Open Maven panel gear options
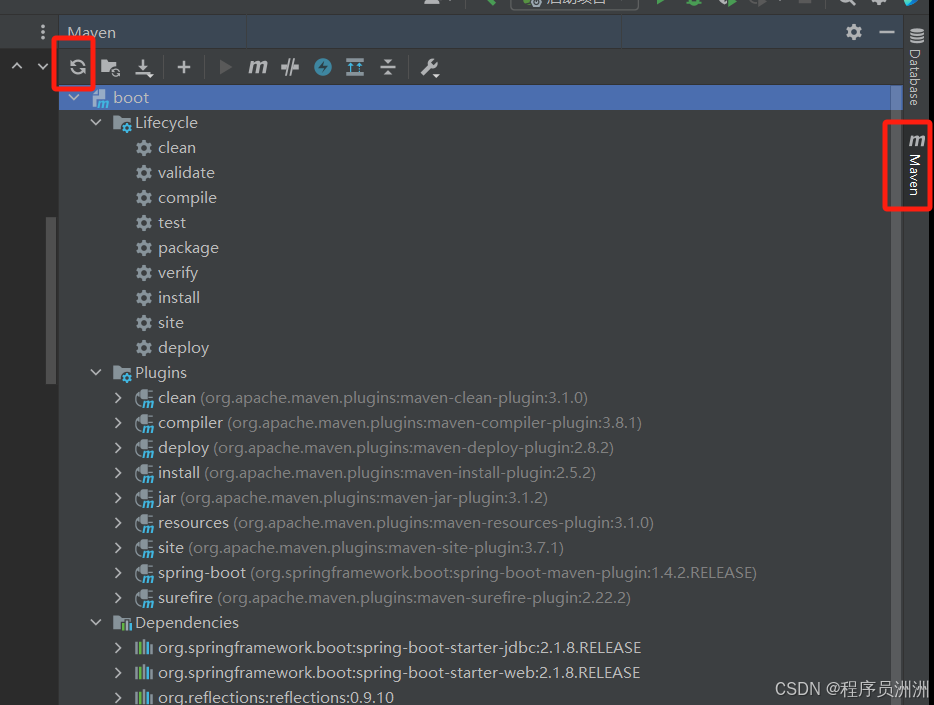 click(x=853, y=32)
